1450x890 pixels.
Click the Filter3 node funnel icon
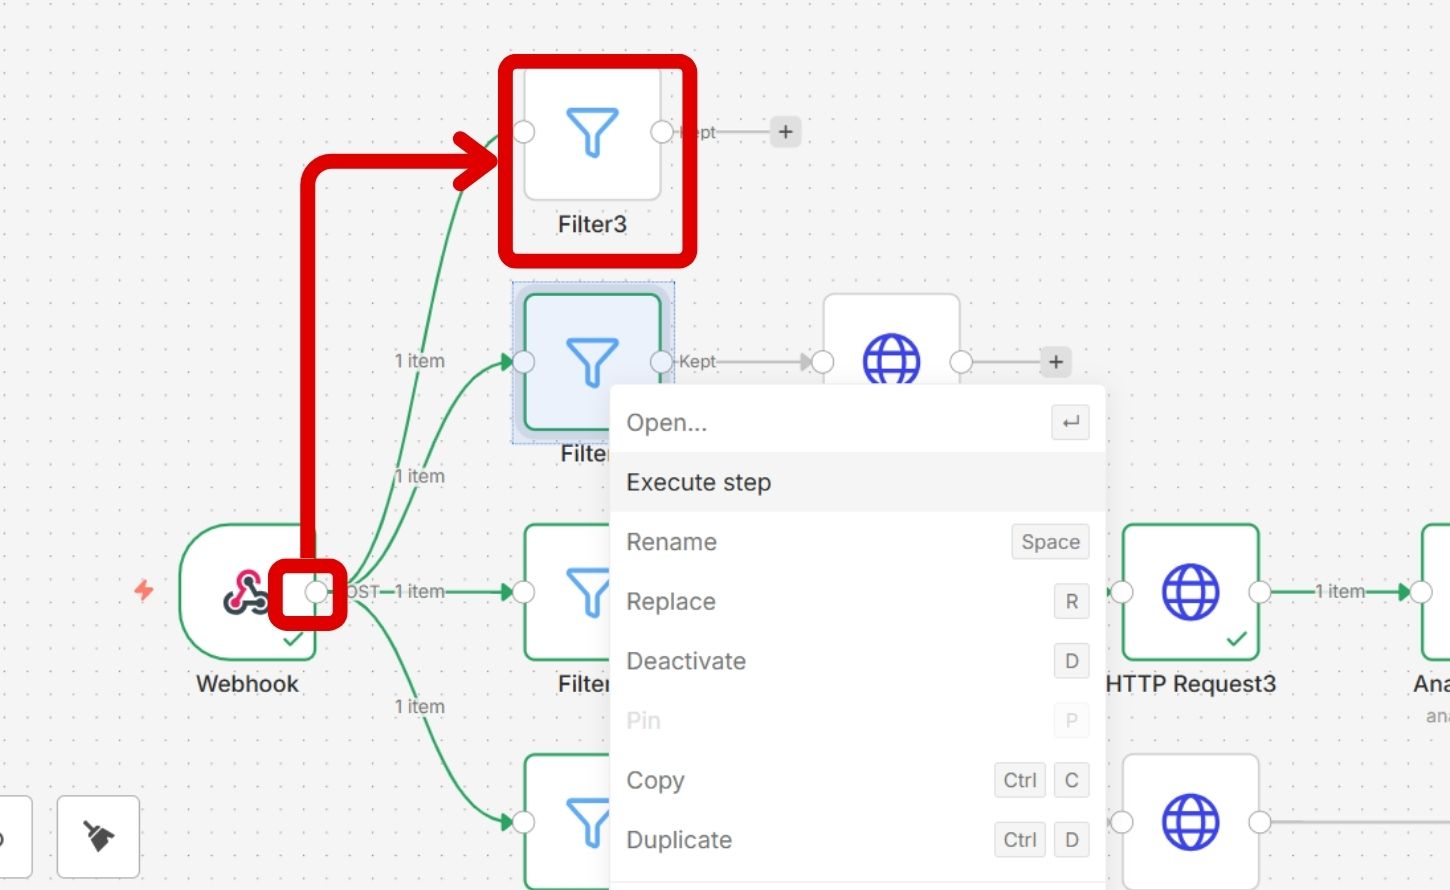[x=592, y=132]
